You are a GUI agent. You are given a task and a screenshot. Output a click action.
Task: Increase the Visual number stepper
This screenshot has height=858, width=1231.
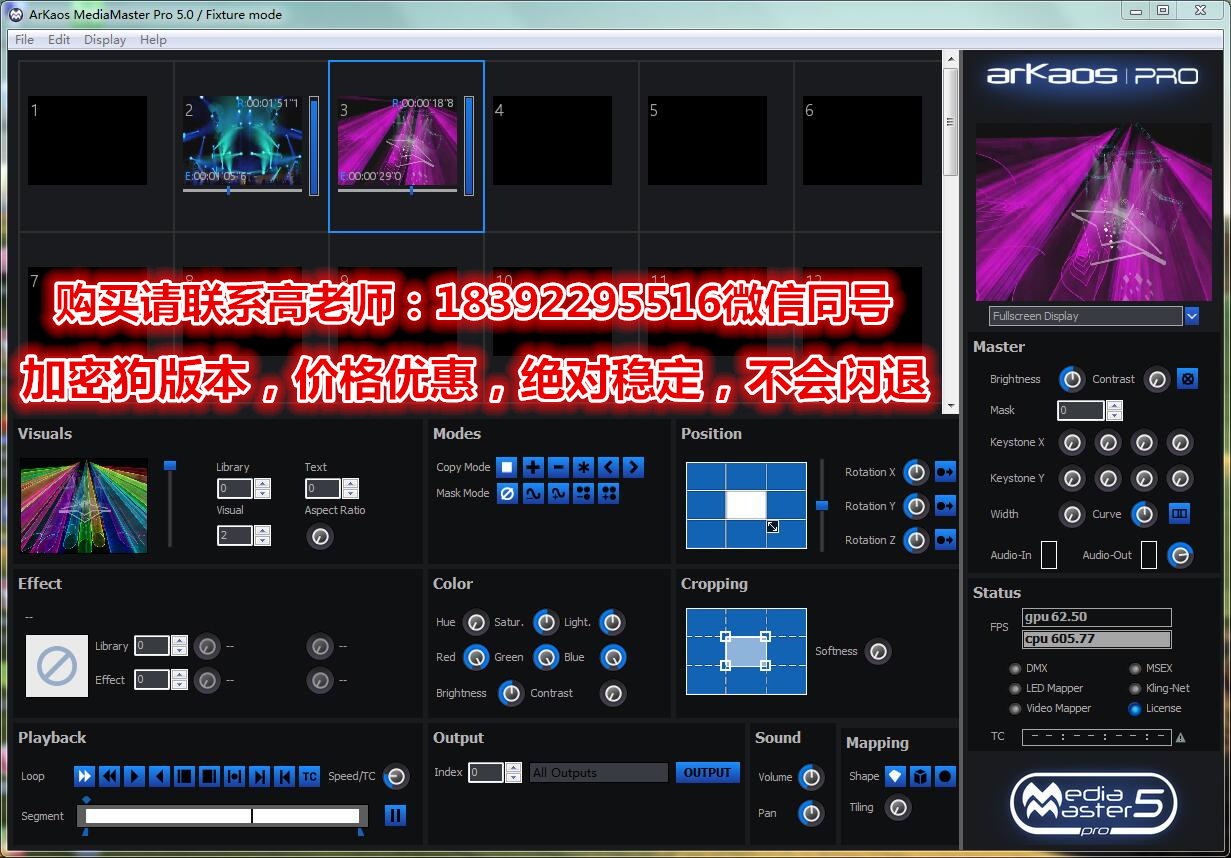(x=263, y=531)
